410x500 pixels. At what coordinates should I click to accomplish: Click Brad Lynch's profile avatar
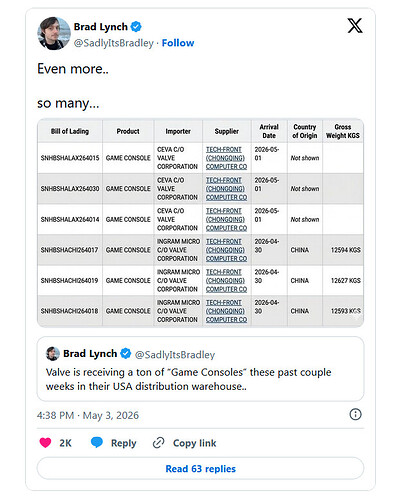point(54,33)
